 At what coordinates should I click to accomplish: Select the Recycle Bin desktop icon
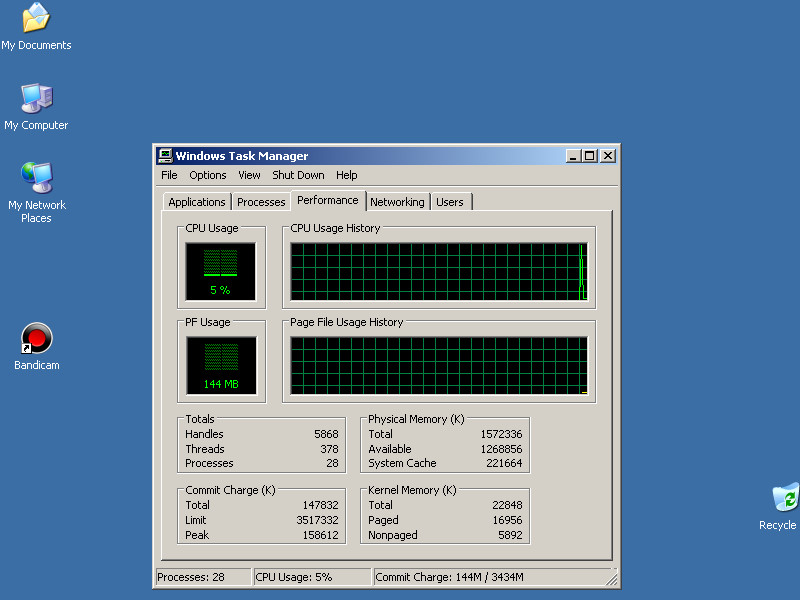point(779,507)
